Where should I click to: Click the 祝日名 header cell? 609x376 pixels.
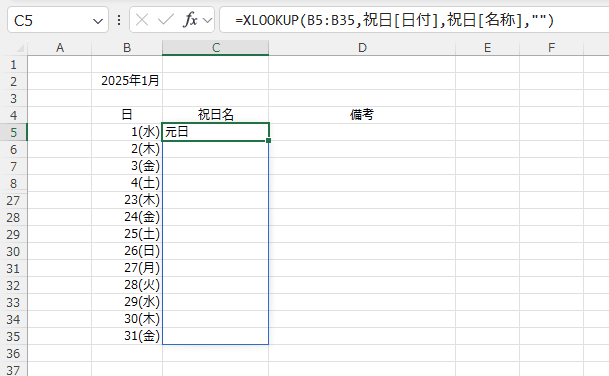click(x=216, y=115)
